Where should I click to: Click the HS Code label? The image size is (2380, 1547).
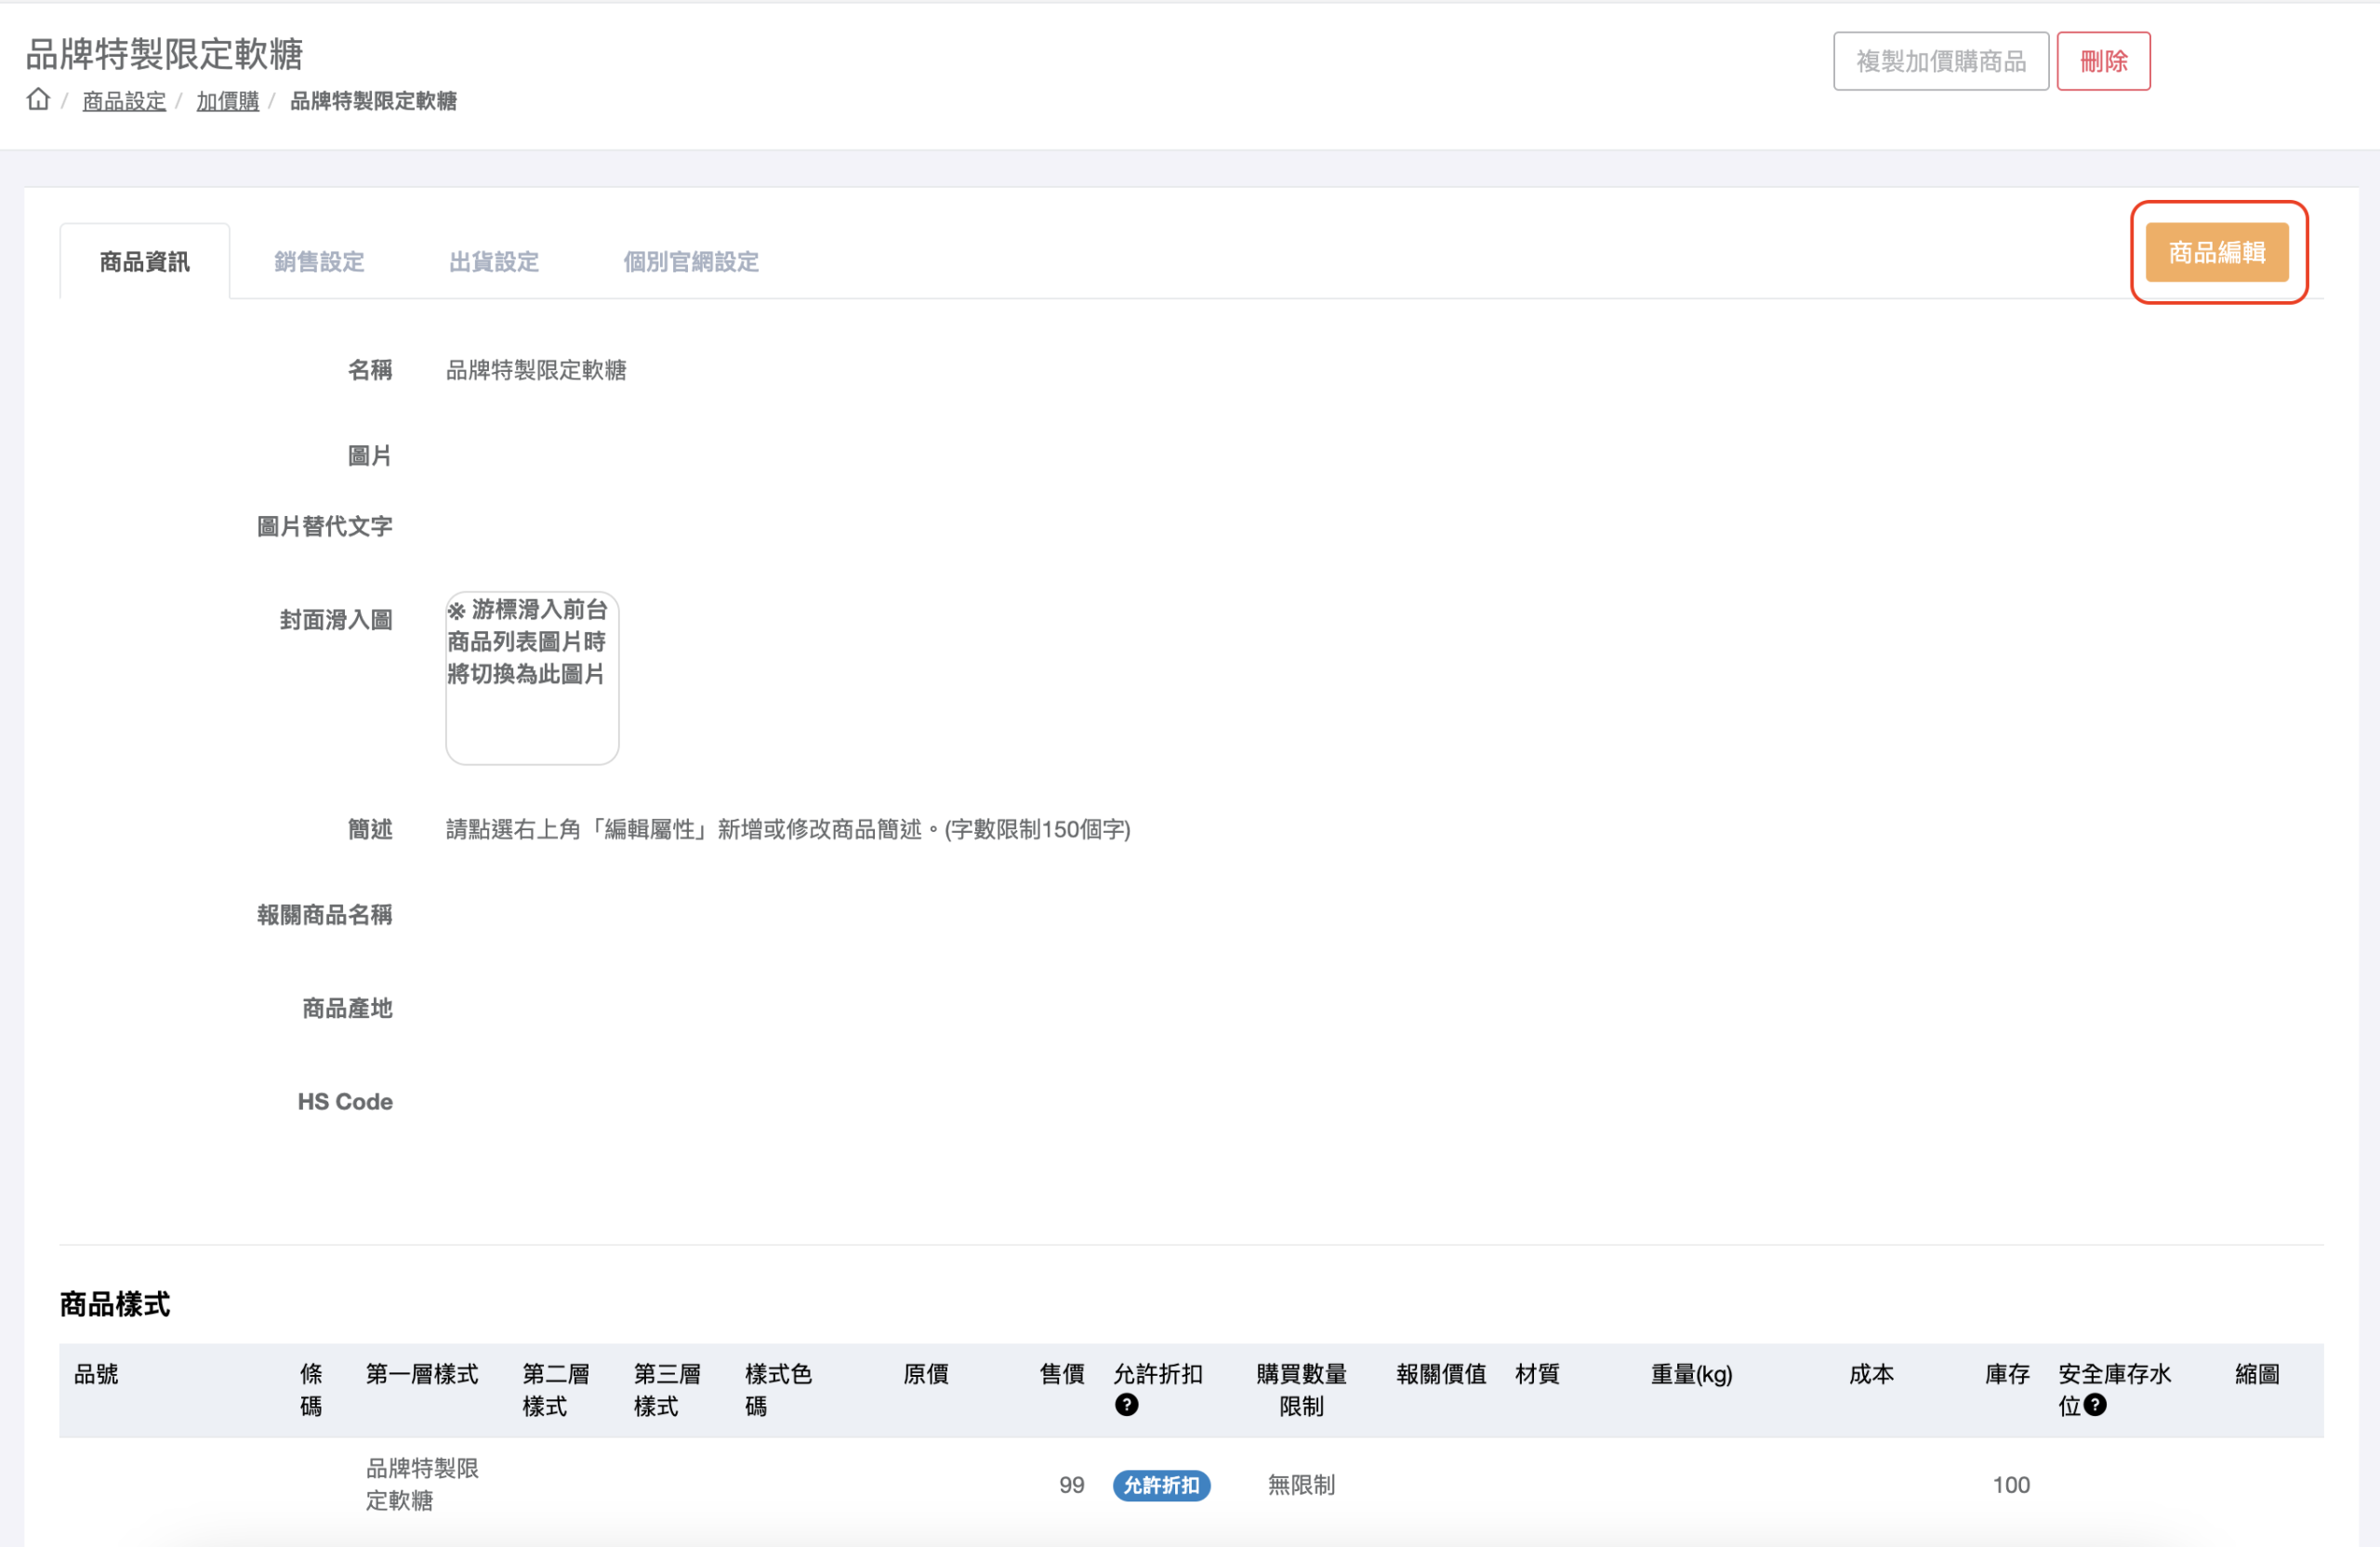(345, 1101)
